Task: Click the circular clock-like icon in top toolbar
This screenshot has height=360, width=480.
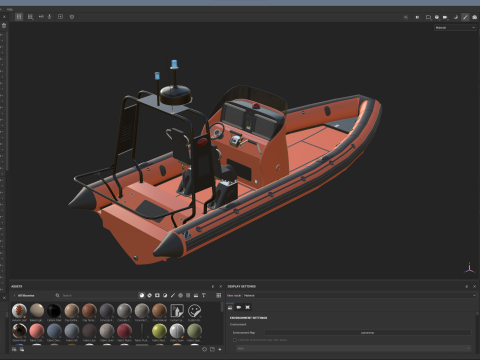Action: click(x=72, y=17)
